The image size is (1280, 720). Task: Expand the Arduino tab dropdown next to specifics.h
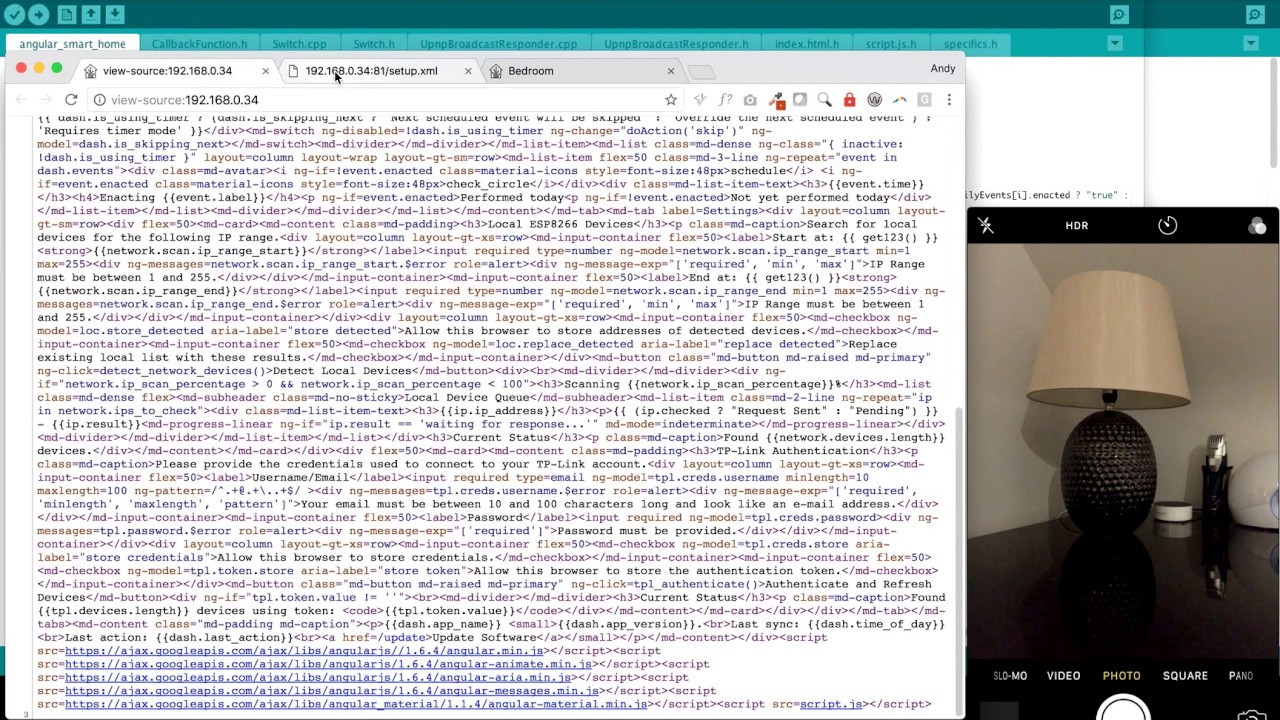1115,43
